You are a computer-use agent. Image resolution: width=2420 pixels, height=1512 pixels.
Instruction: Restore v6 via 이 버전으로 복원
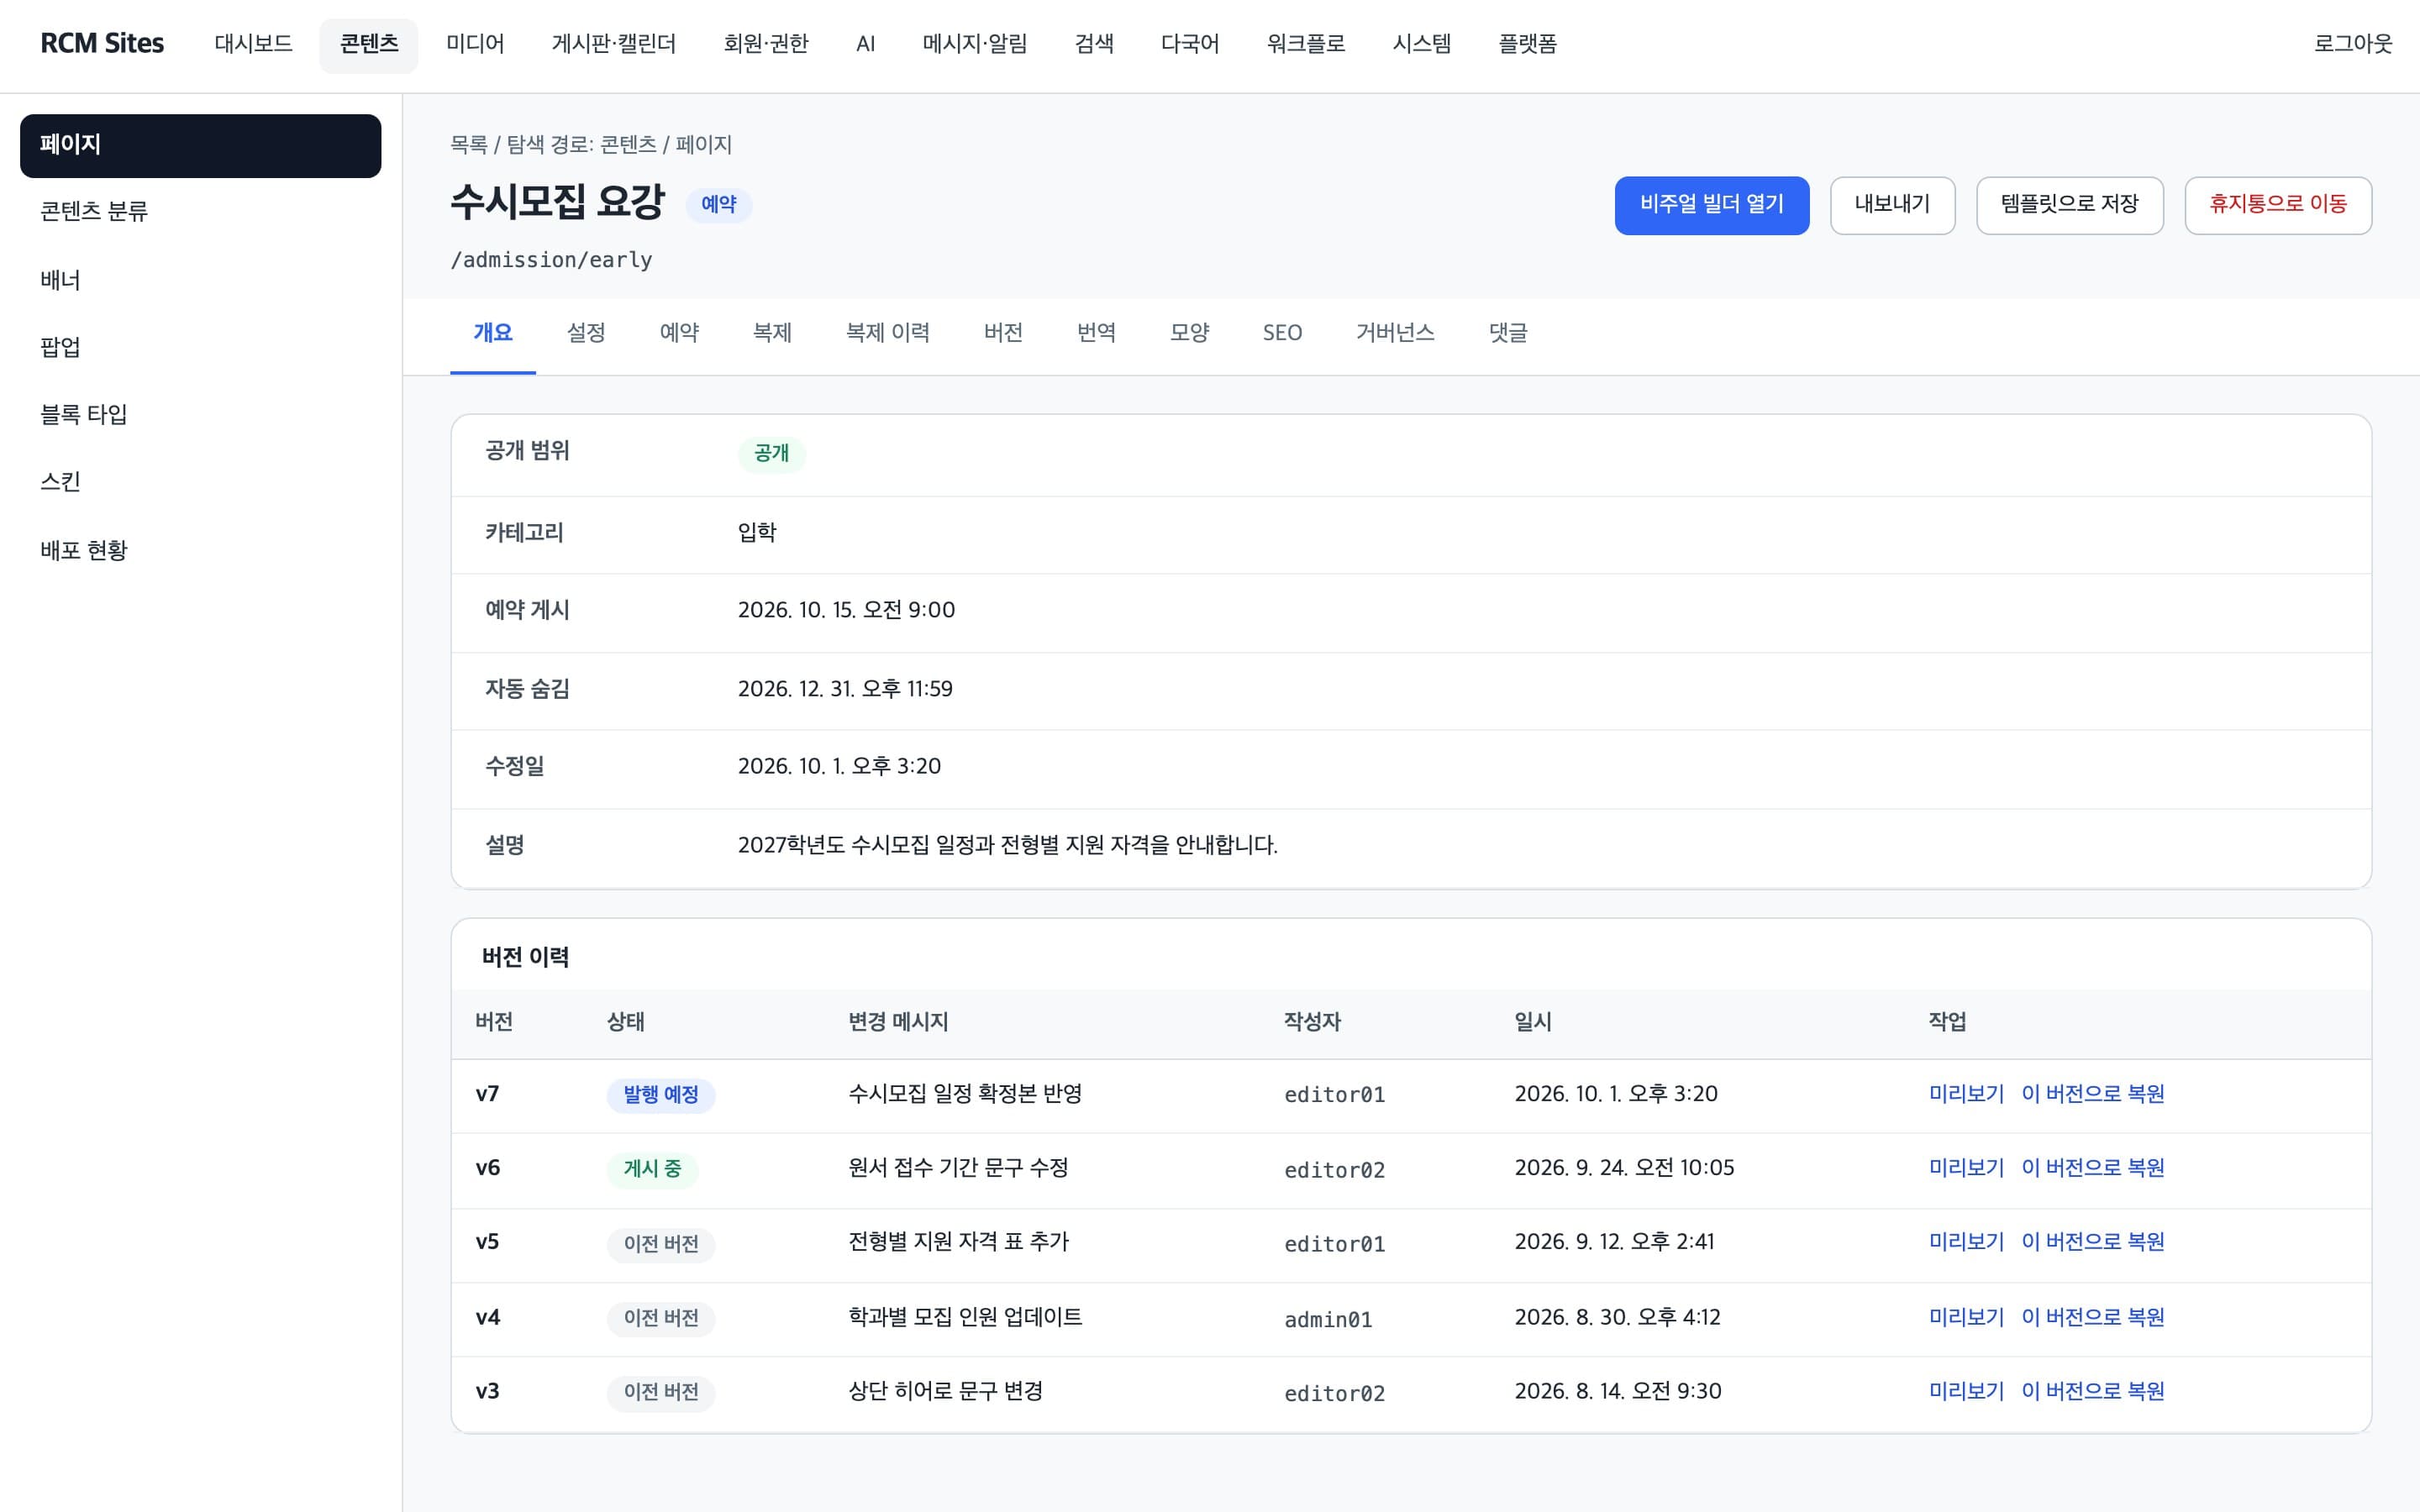pyautogui.click(x=2093, y=1168)
